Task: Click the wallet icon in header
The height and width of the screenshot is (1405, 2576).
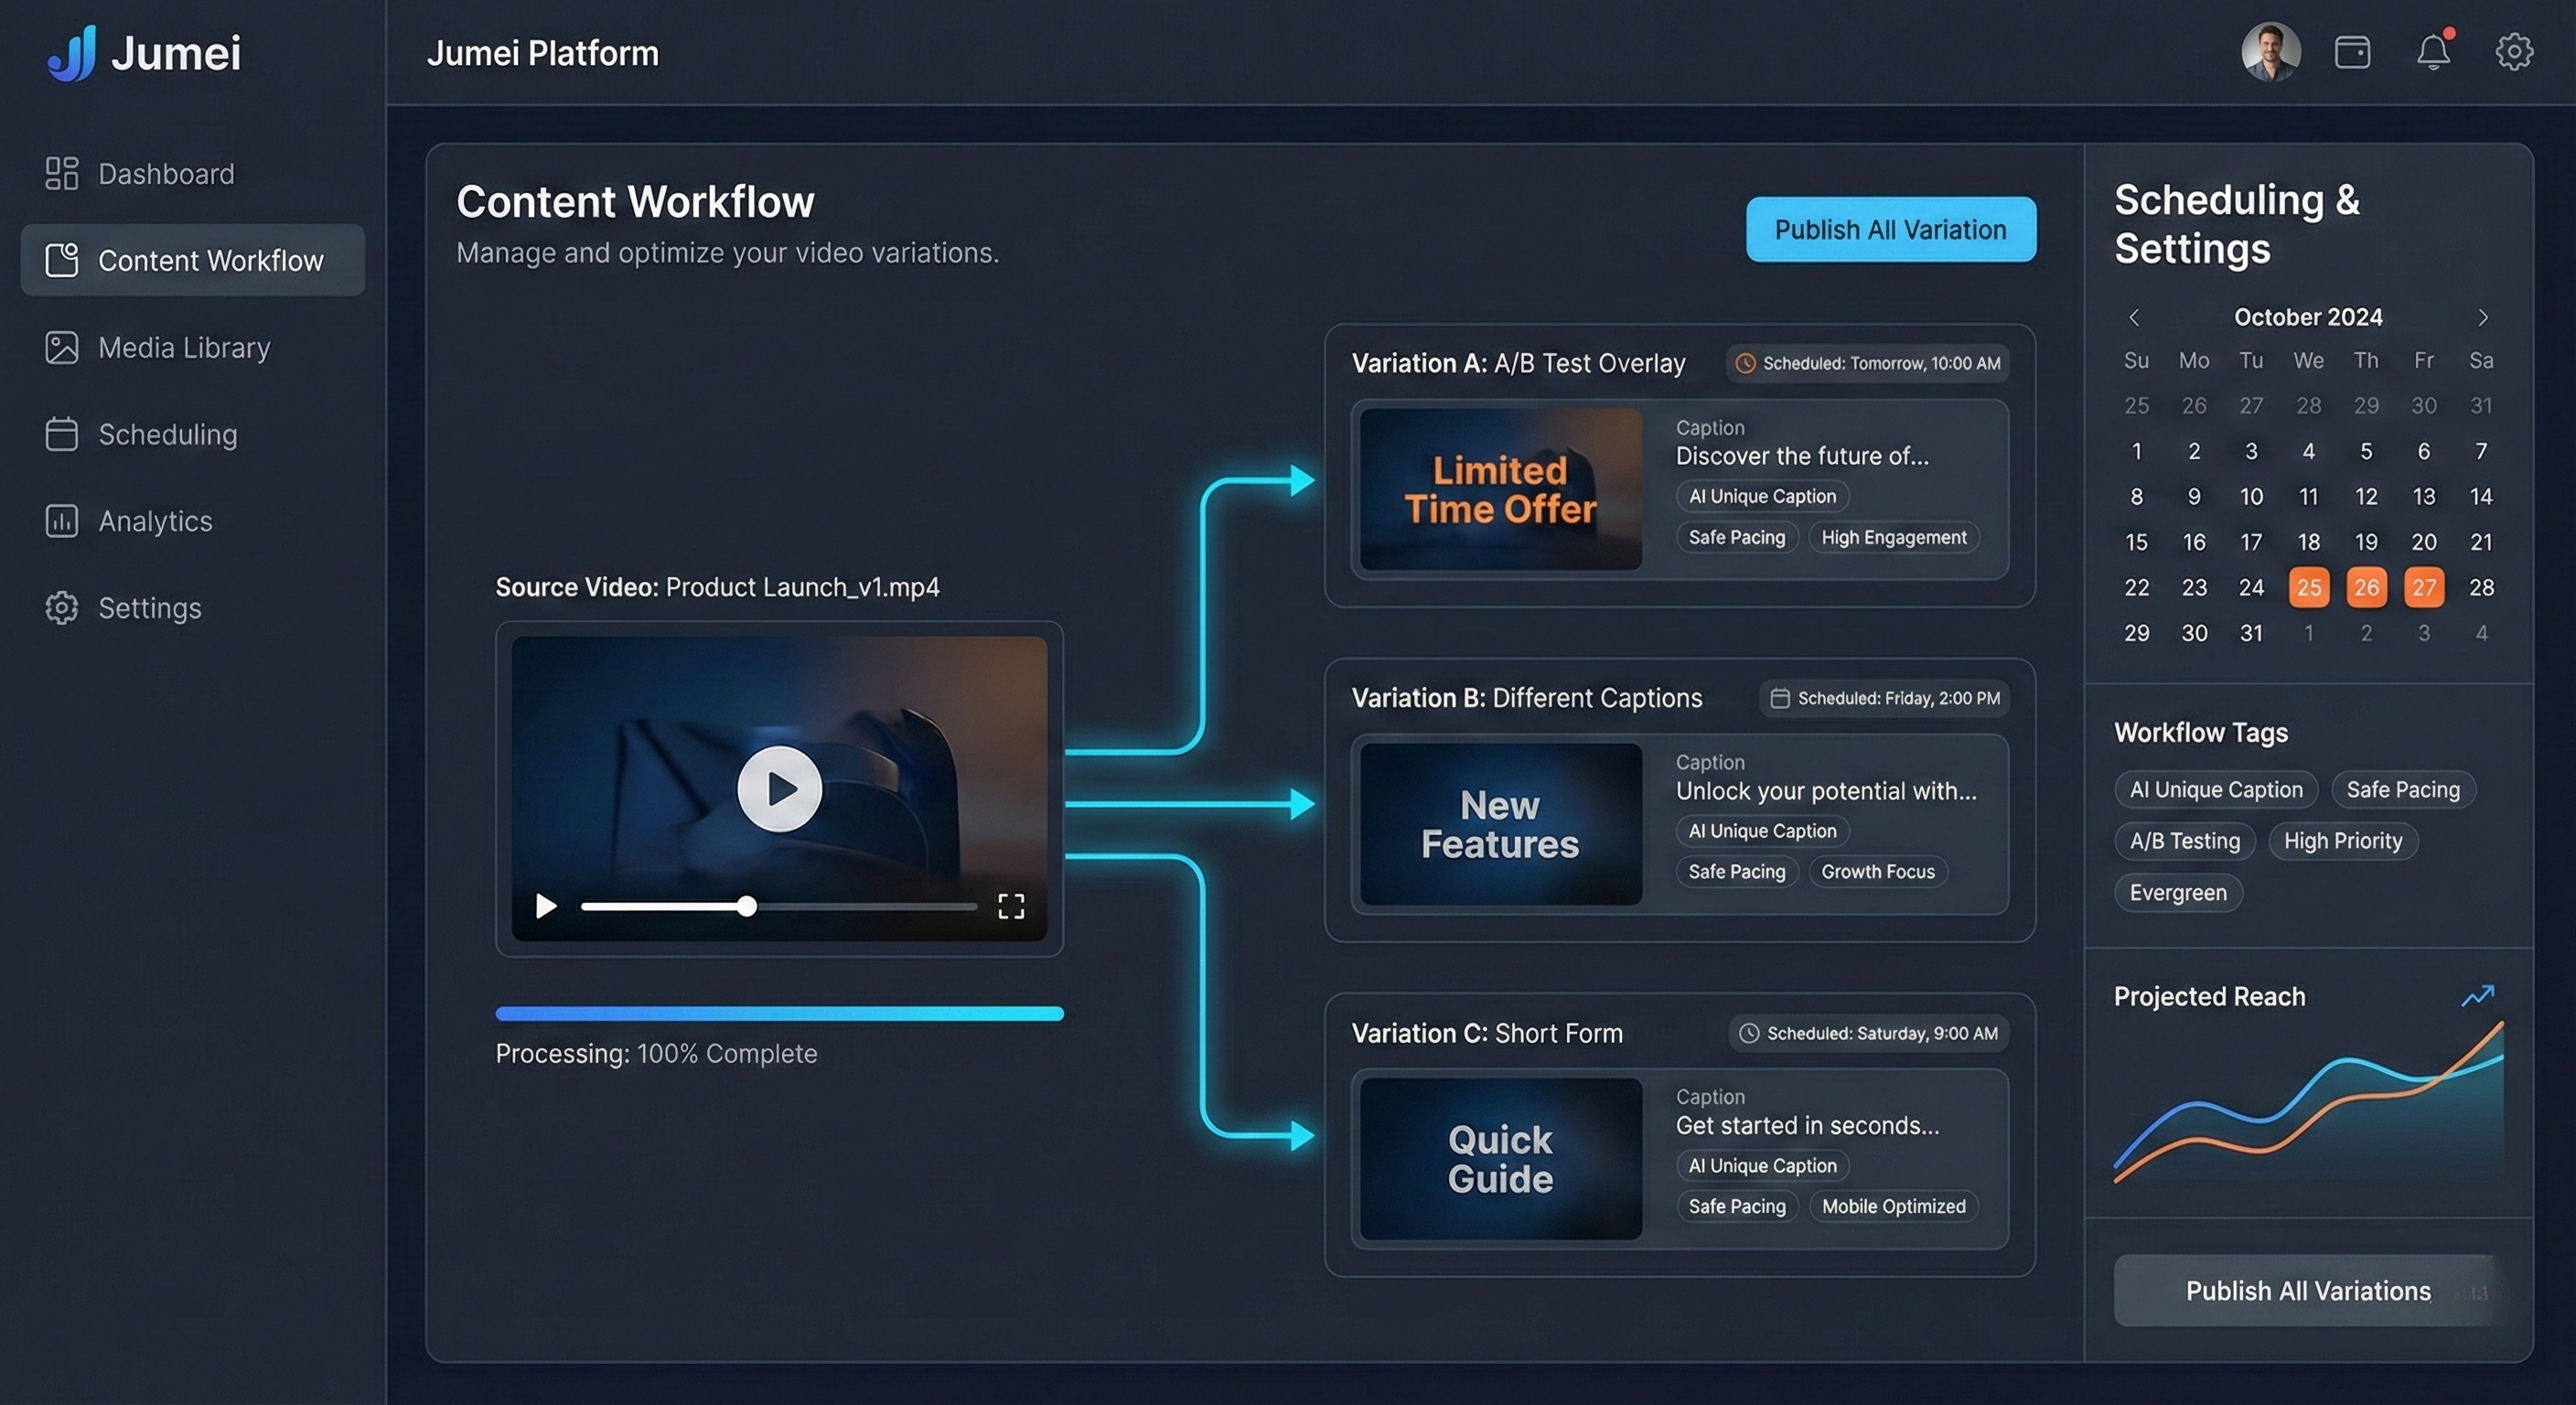Action: pyautogui.click(x=2352, y=52)
